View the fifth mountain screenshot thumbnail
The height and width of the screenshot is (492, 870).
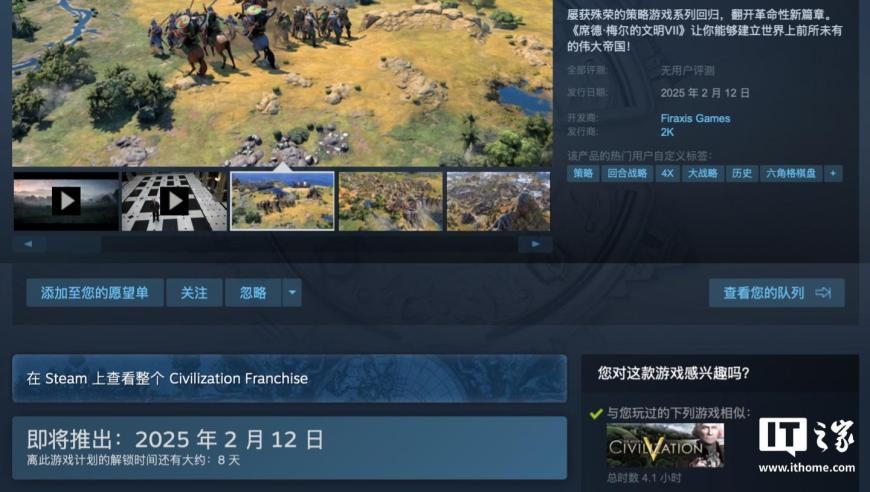pyautogui.click(x=498, y=201)
